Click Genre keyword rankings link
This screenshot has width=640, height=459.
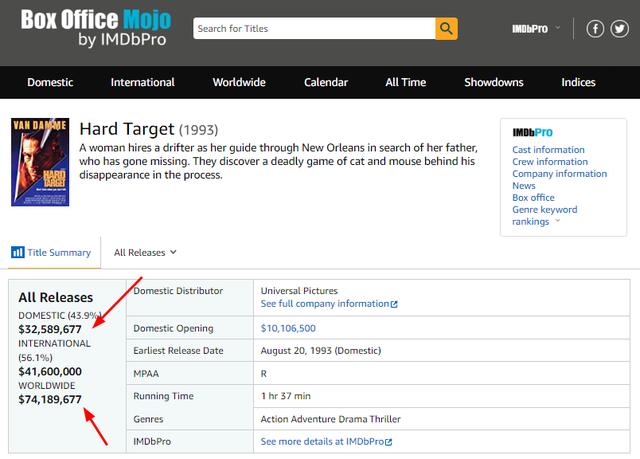(544, 215)
